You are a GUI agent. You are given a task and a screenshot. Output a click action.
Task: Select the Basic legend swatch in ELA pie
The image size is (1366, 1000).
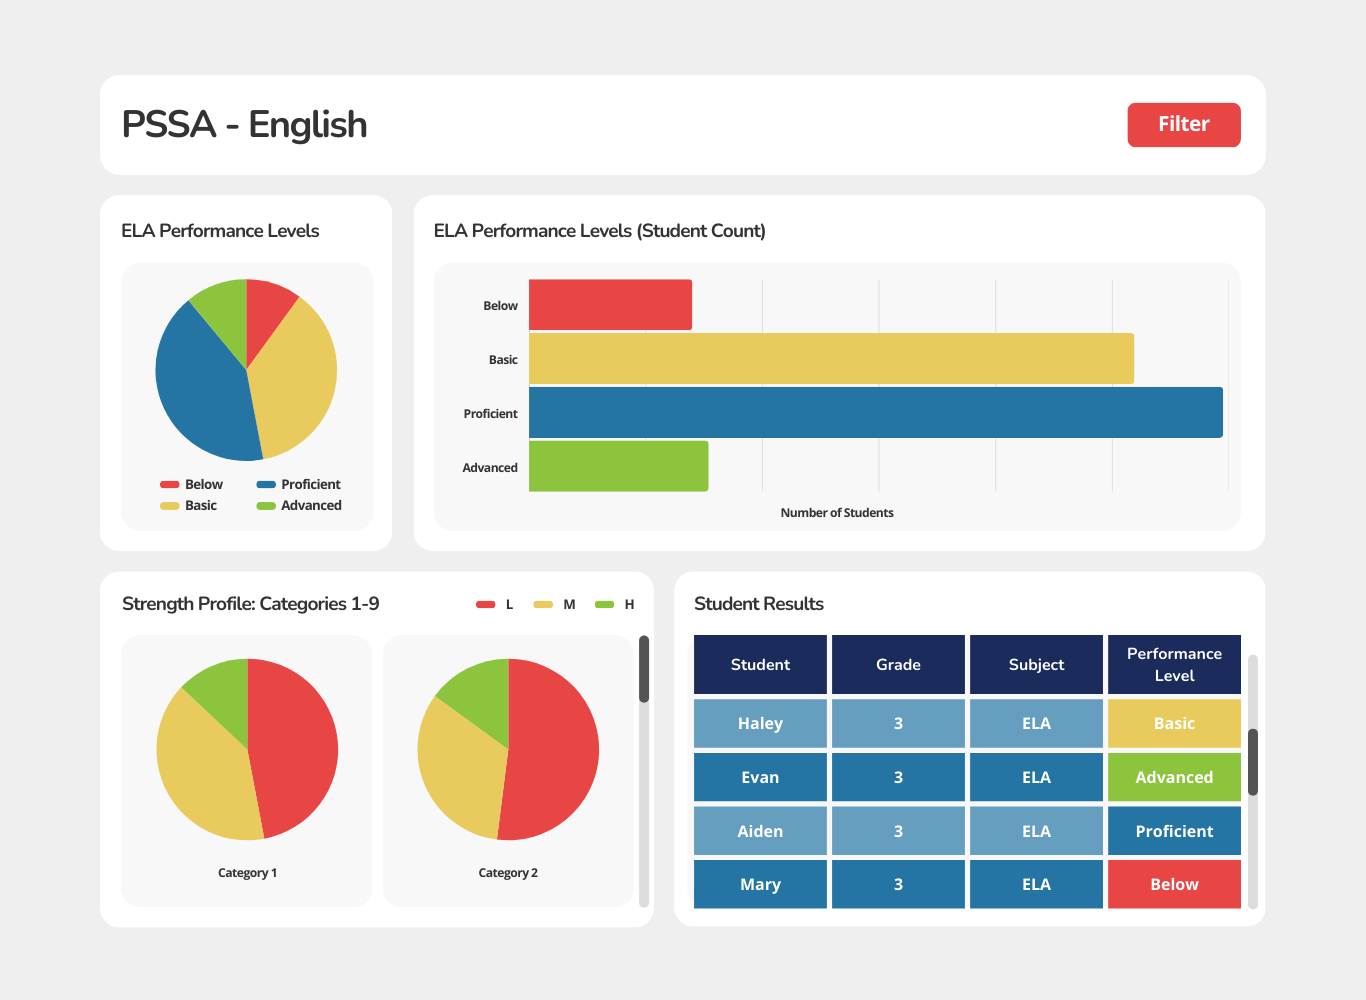[x=169, y=506]
